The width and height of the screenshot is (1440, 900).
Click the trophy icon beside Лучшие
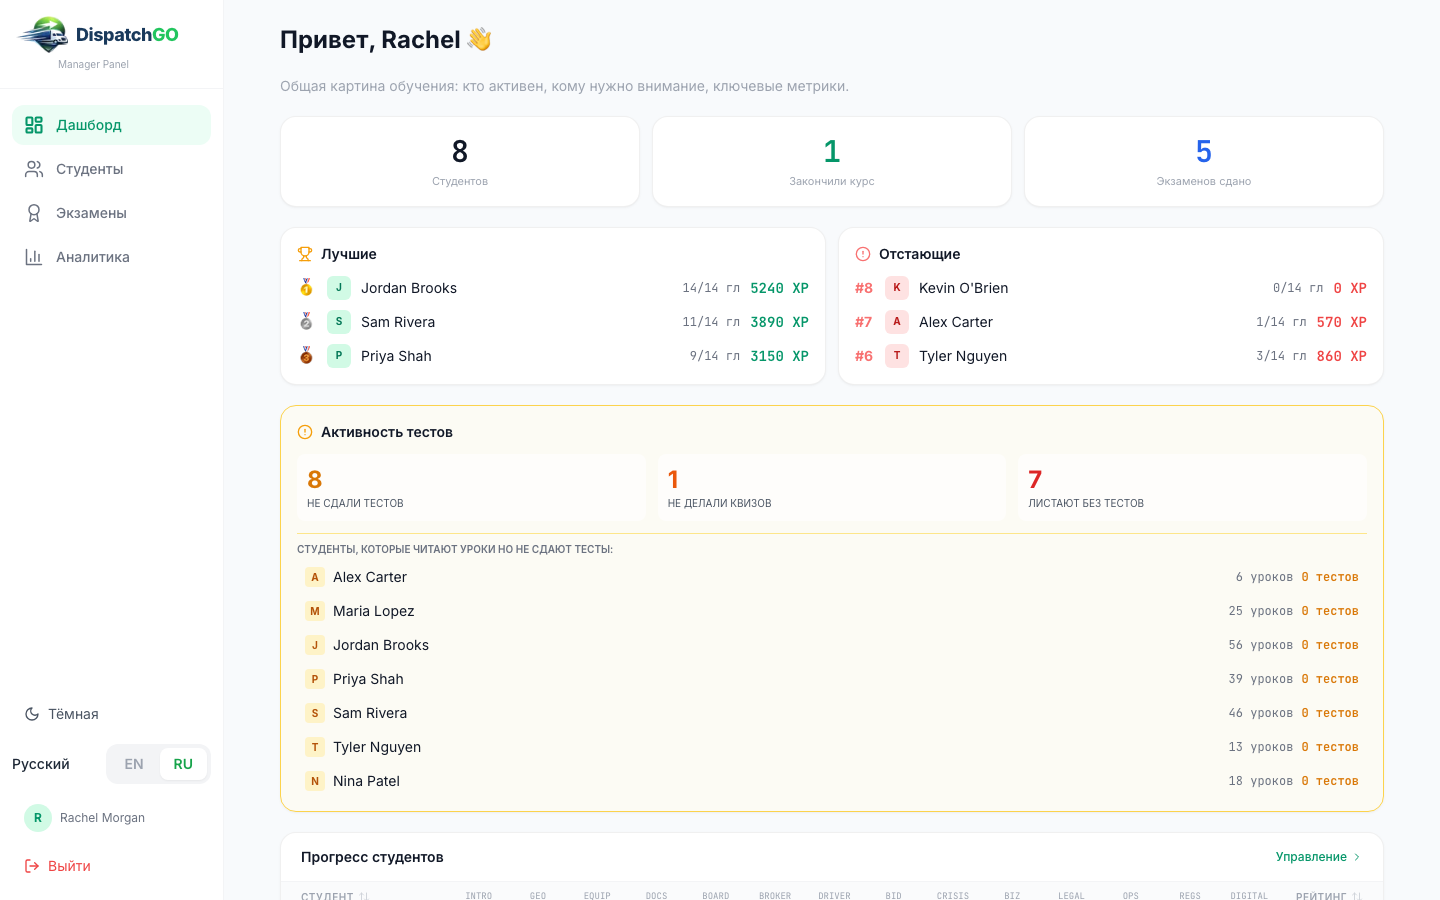pyautogui.click(x=305, y=254)
